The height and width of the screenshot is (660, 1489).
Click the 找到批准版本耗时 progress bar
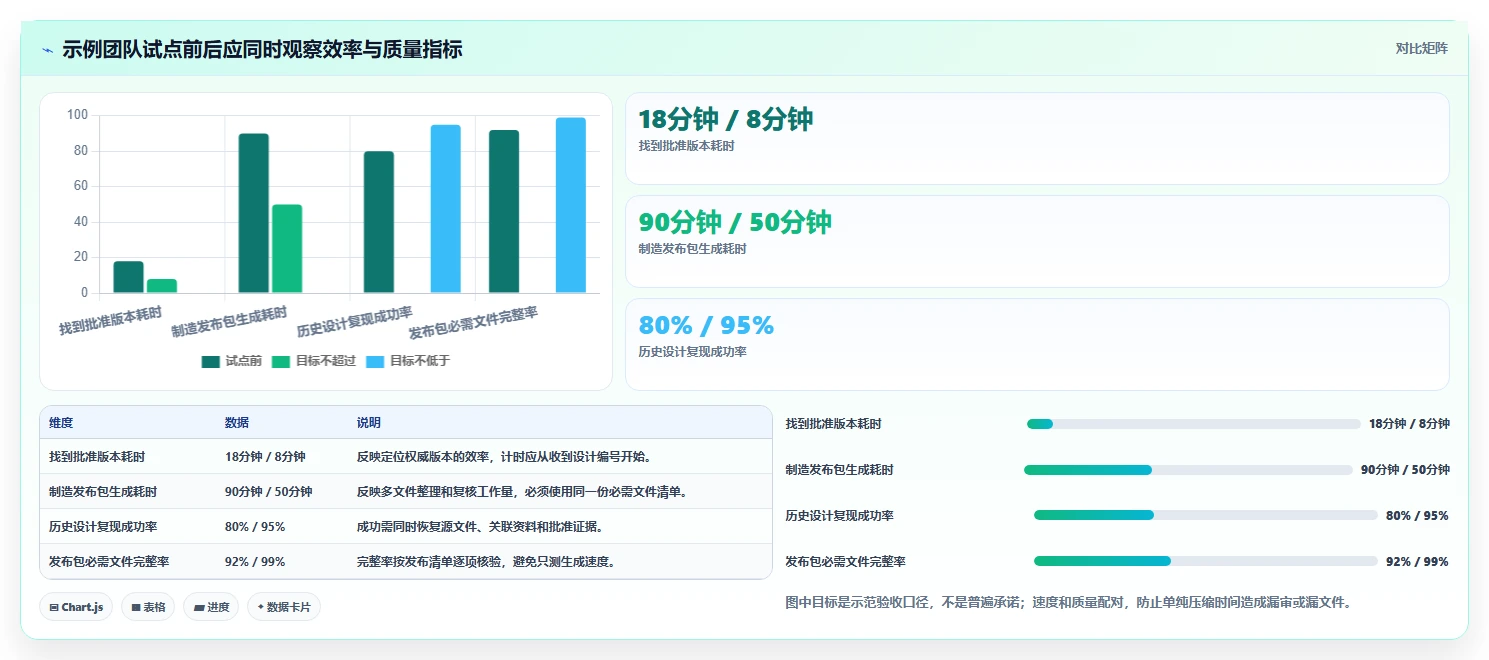click(1193, 424)
